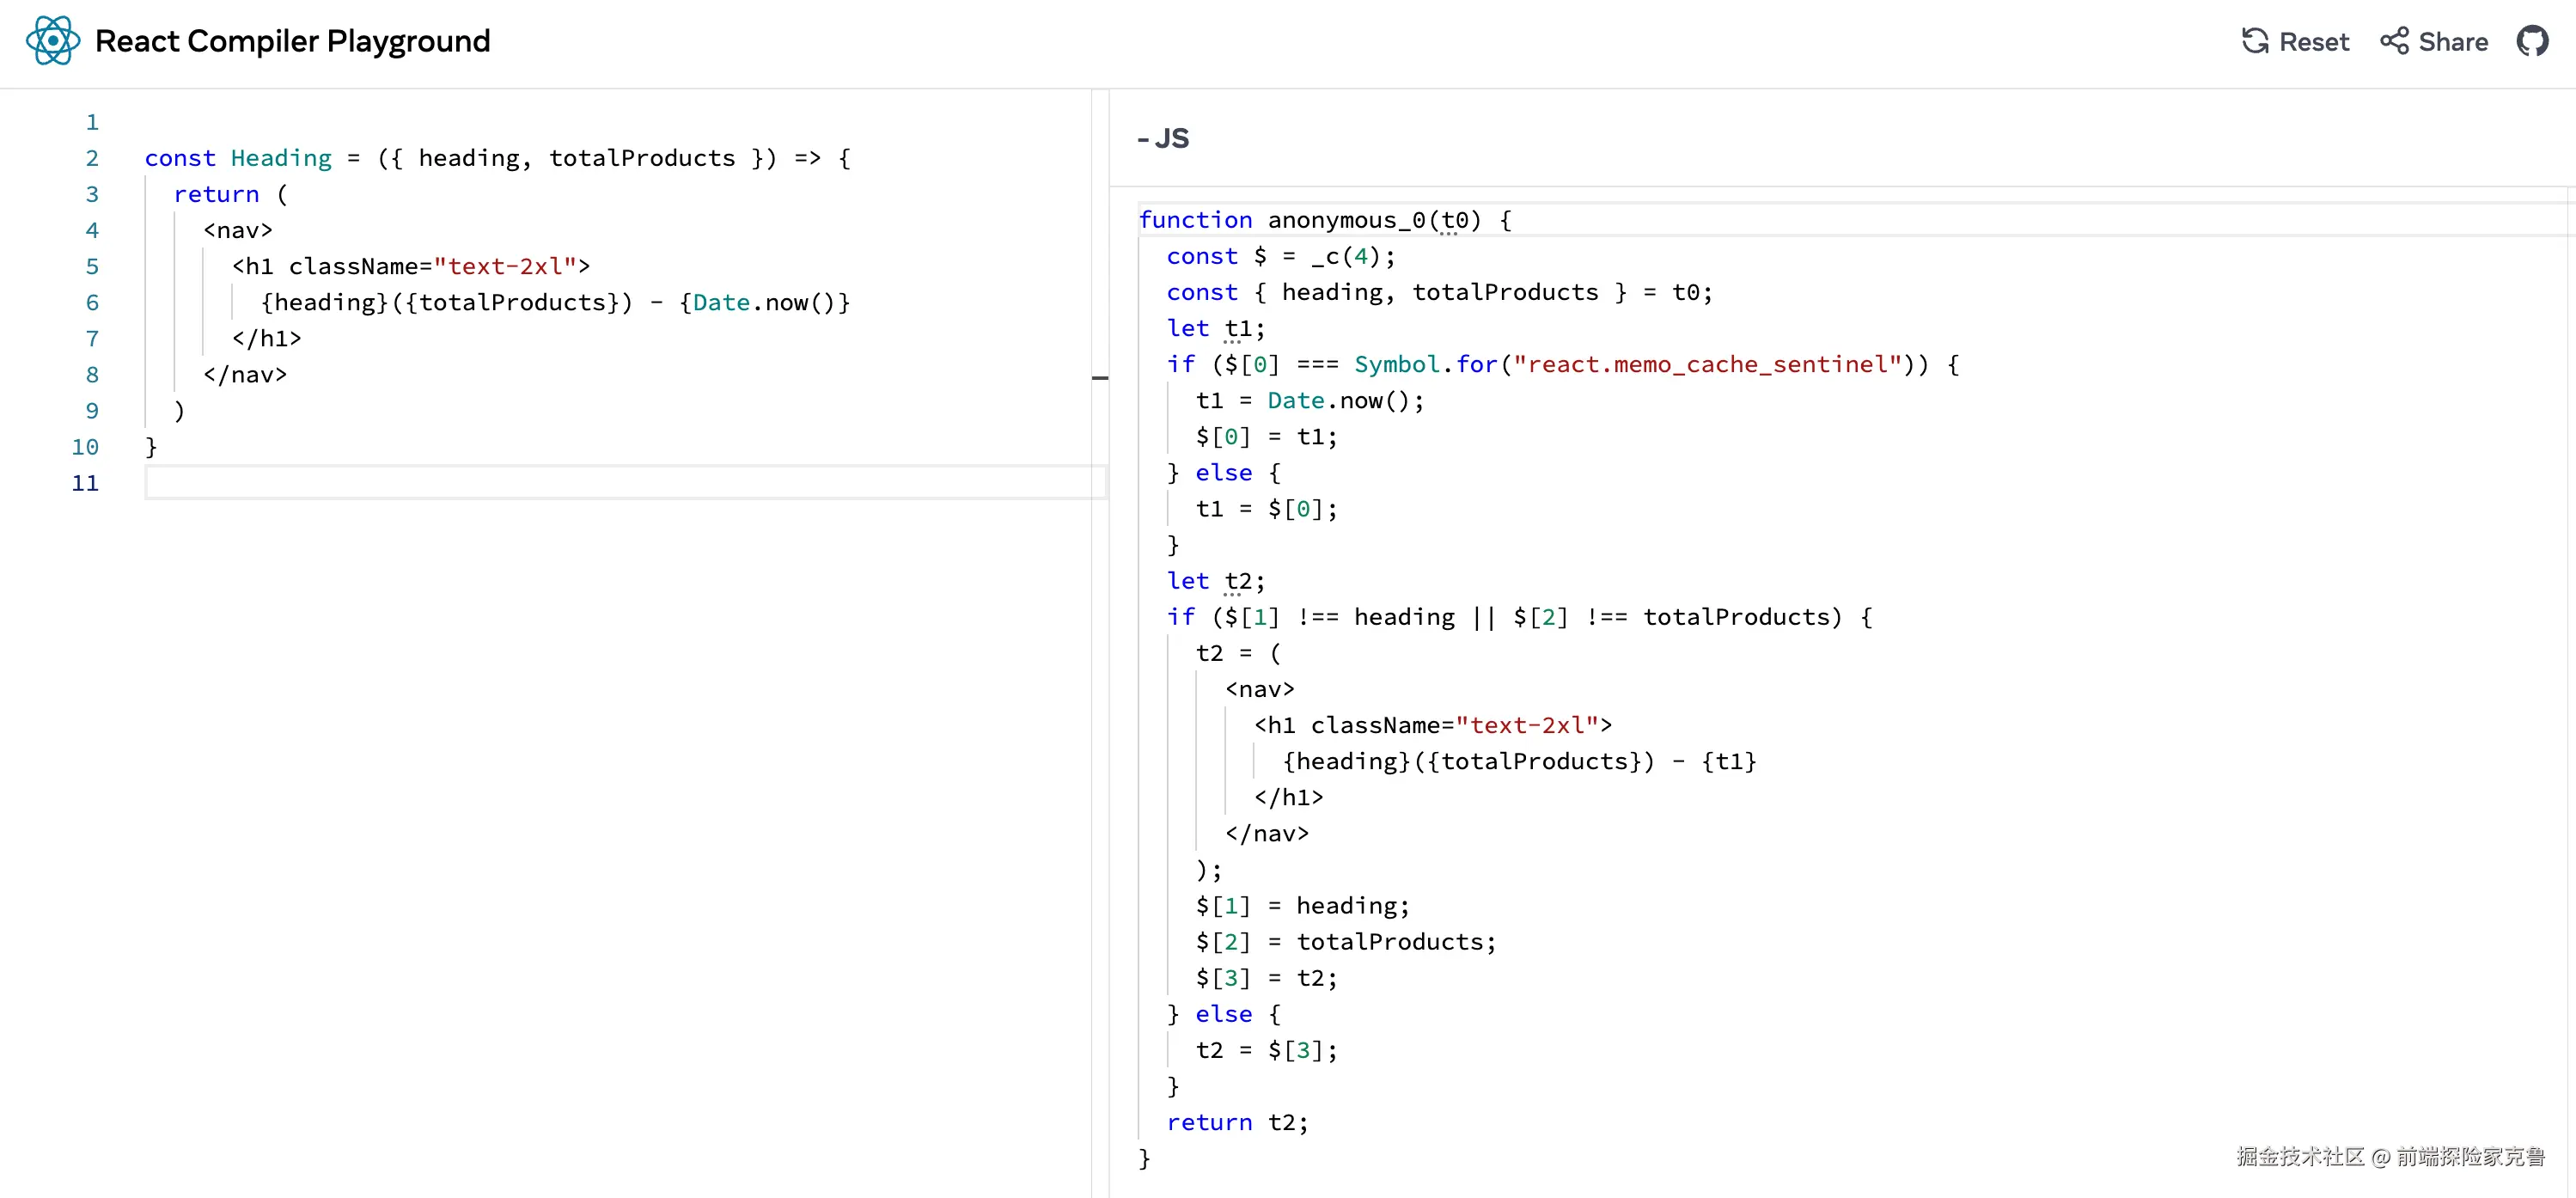Click the Share network icon

tap(2393, 41)
